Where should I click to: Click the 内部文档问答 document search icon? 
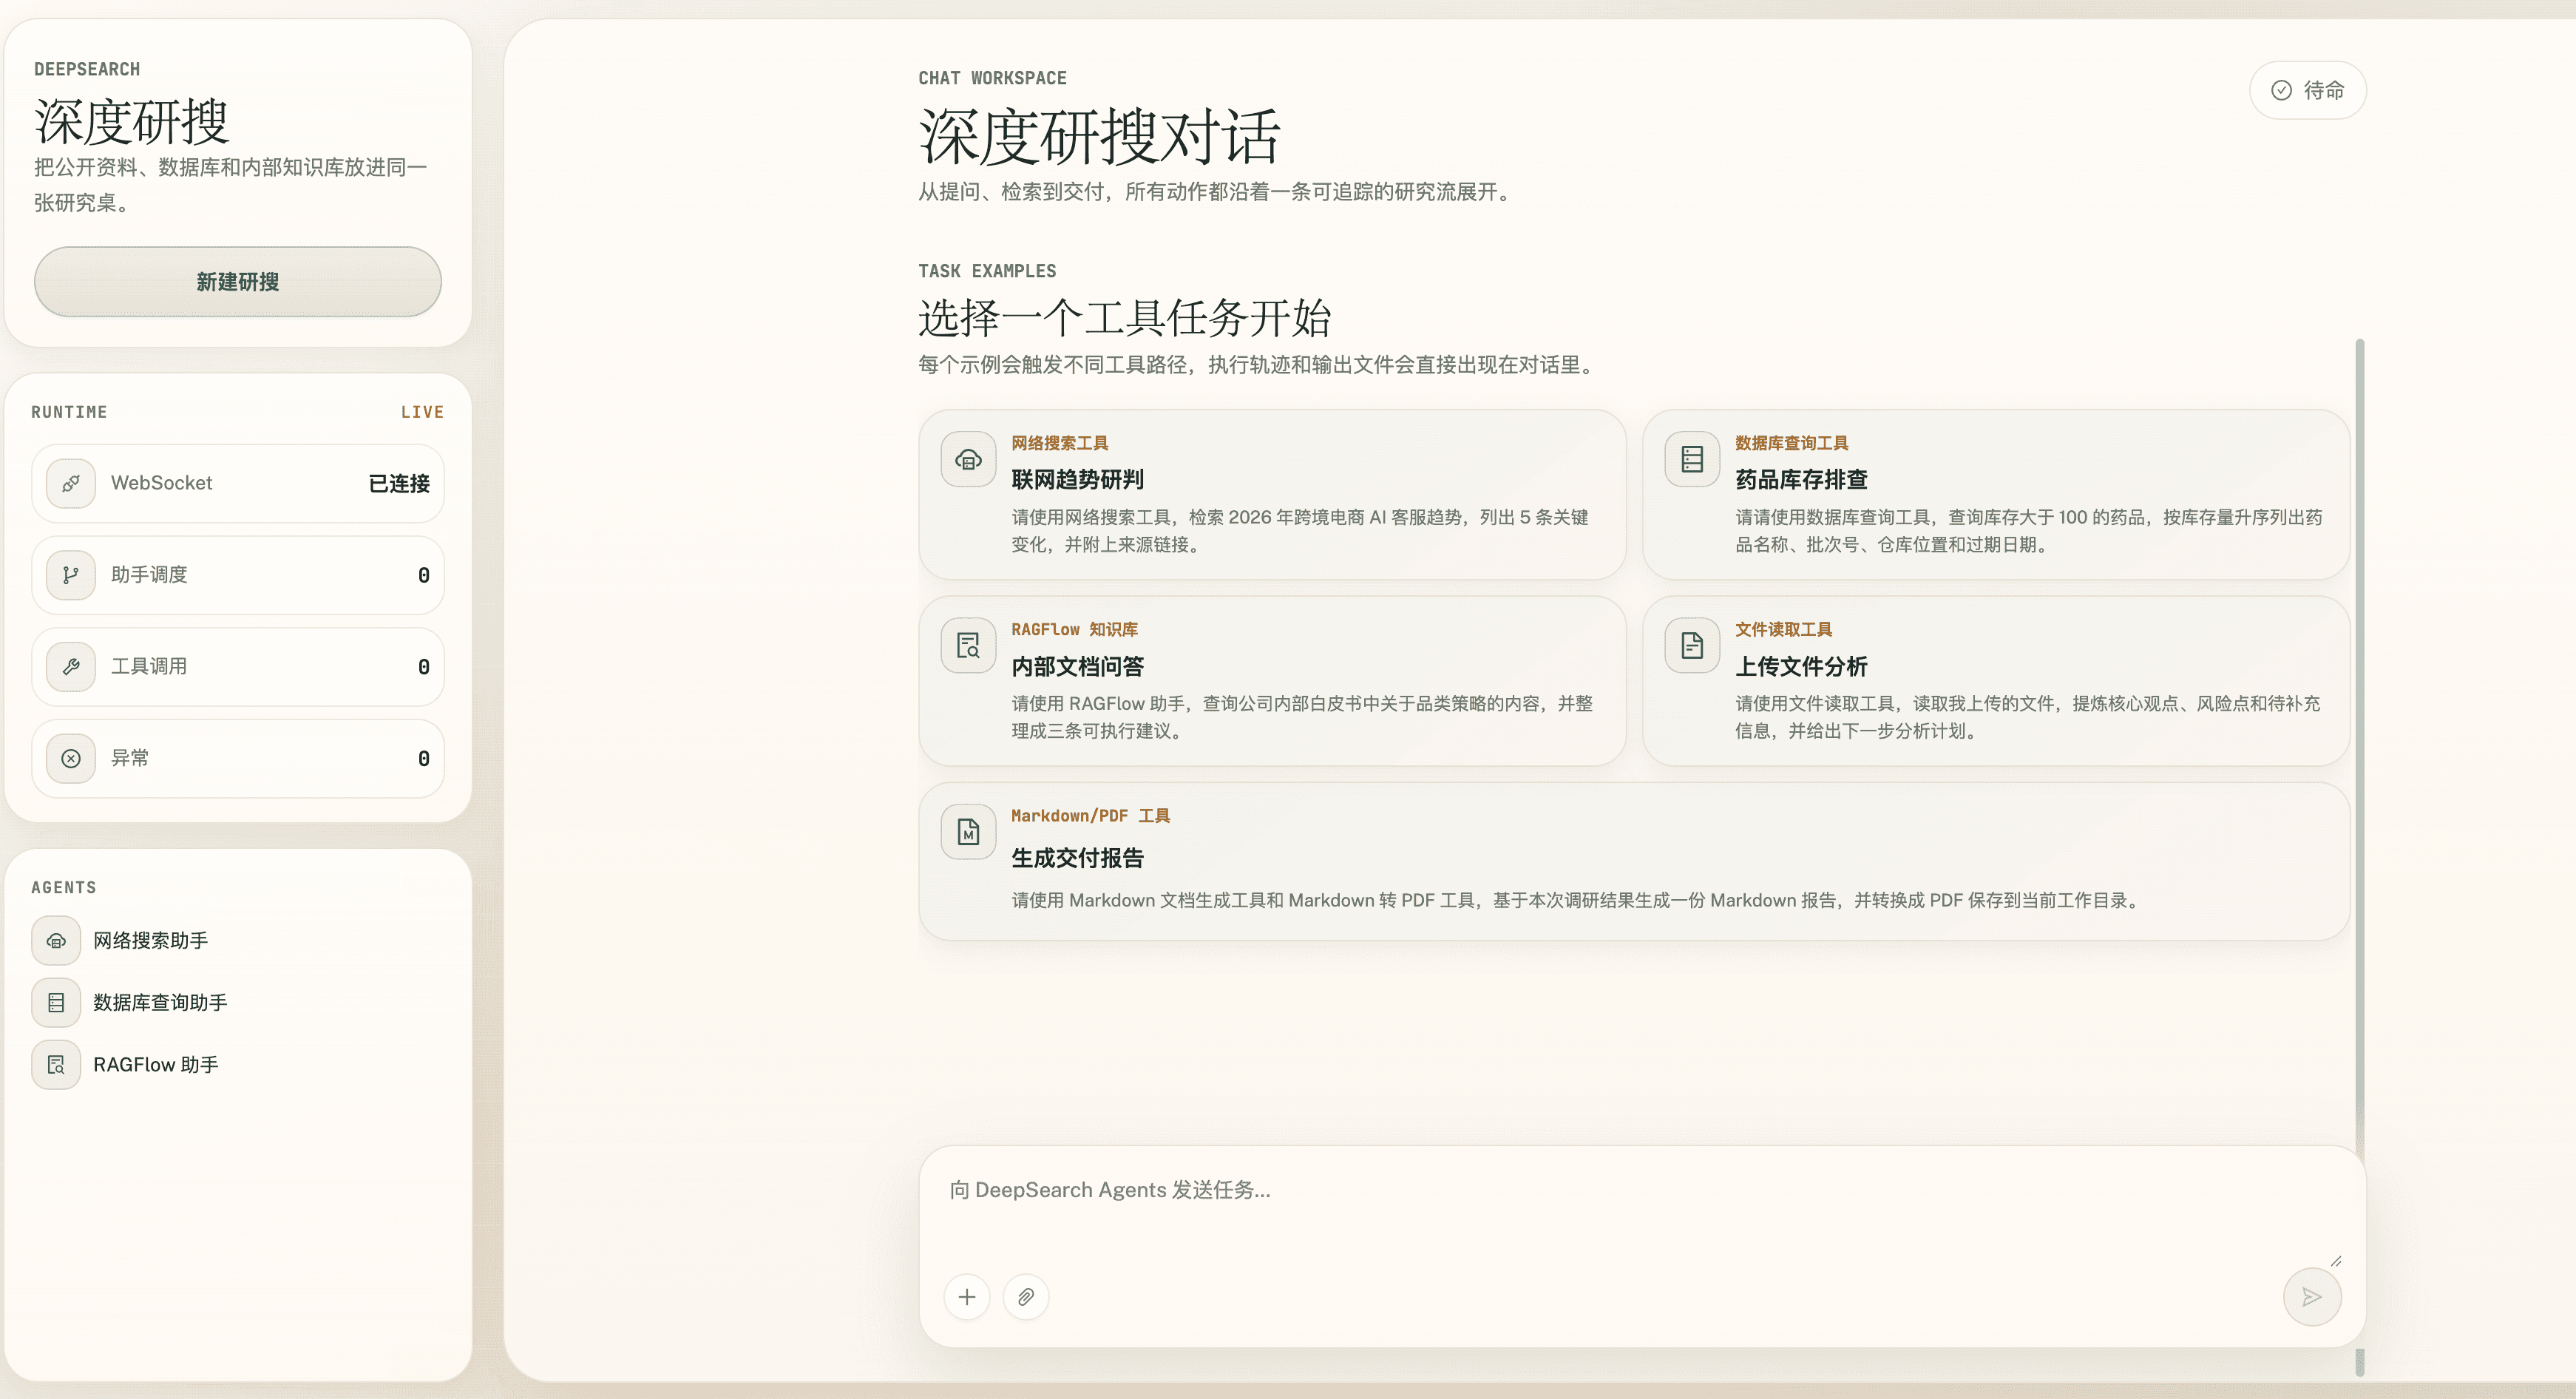pyautogui.click(x=968, y=646)
